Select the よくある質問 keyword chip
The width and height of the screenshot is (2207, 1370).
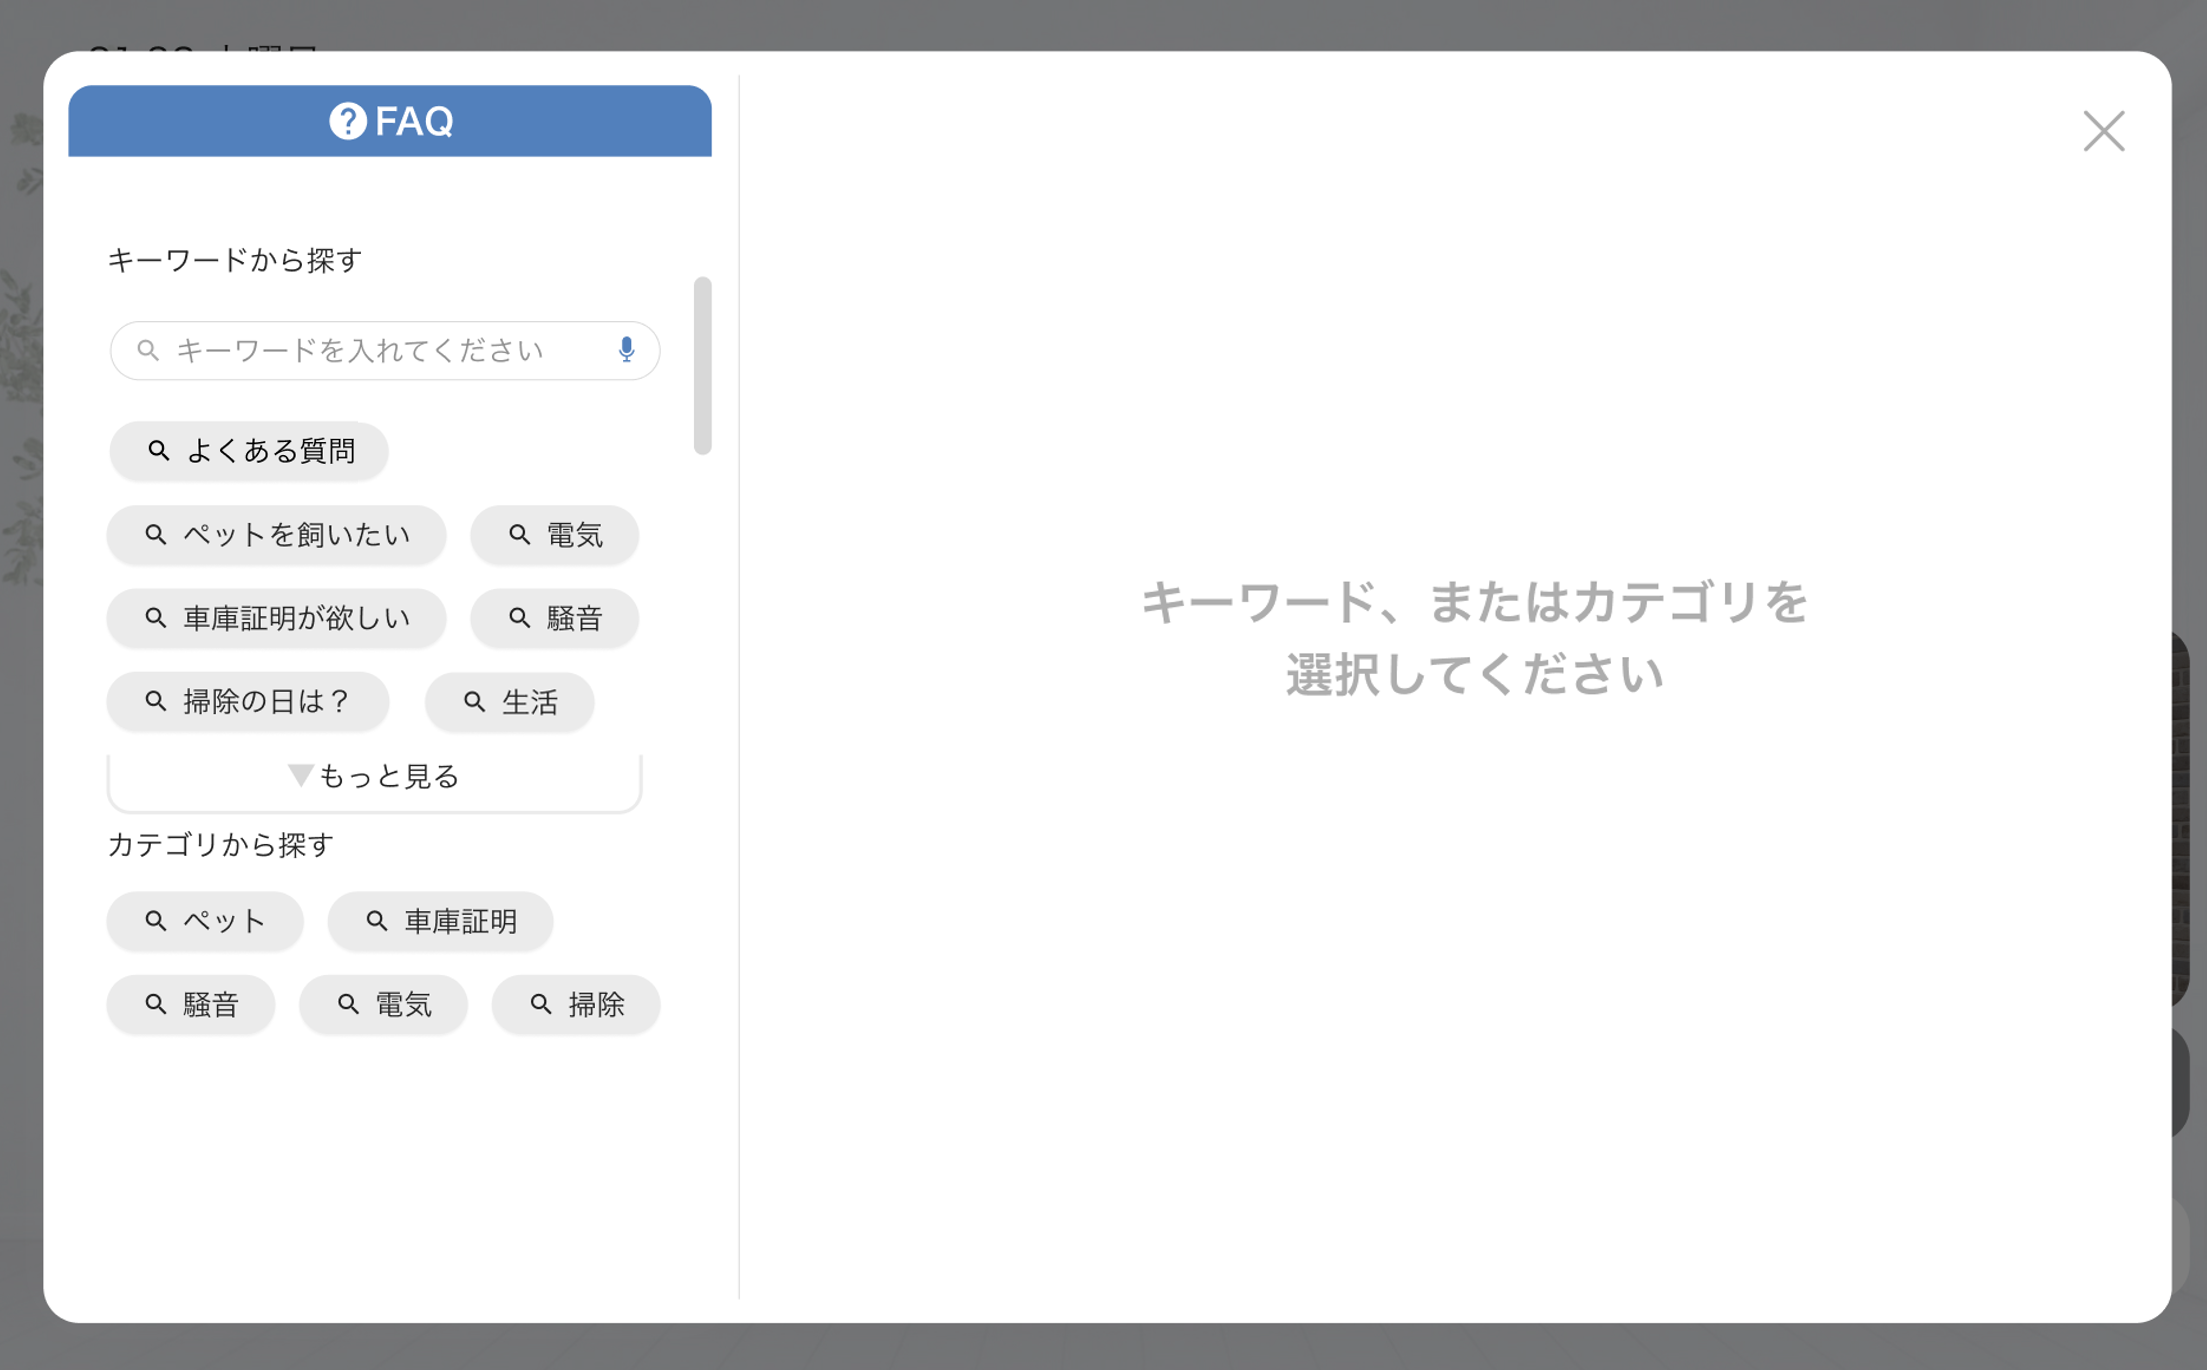point(249,451)
